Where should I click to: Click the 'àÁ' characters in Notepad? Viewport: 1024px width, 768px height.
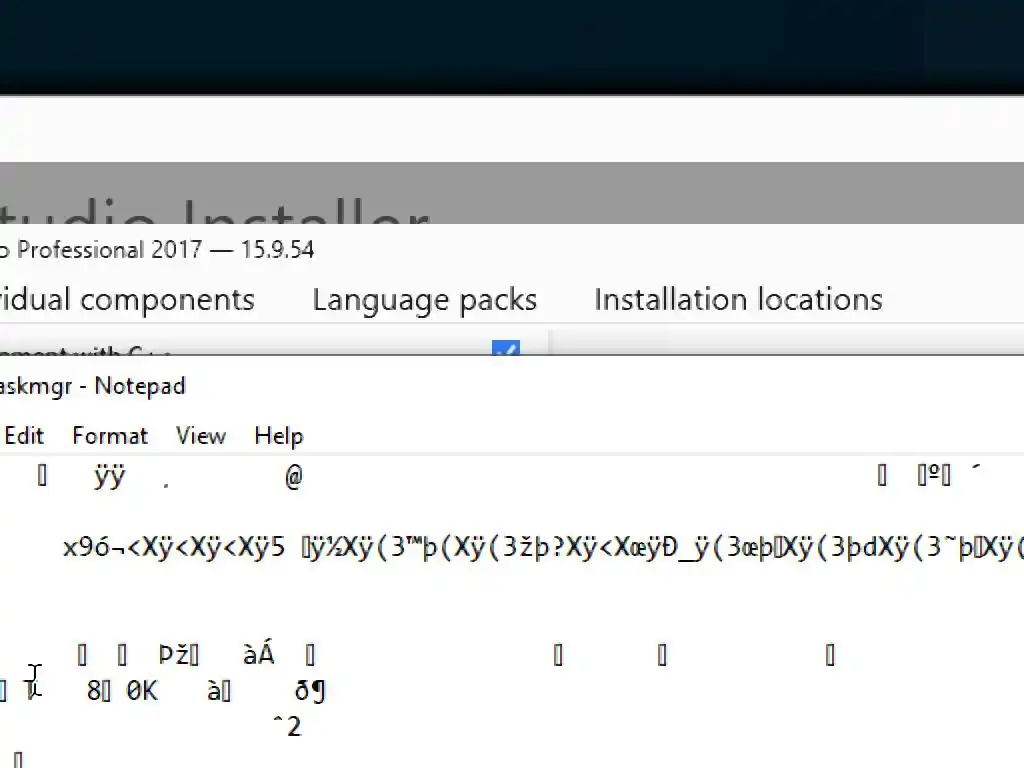(259, 653)
